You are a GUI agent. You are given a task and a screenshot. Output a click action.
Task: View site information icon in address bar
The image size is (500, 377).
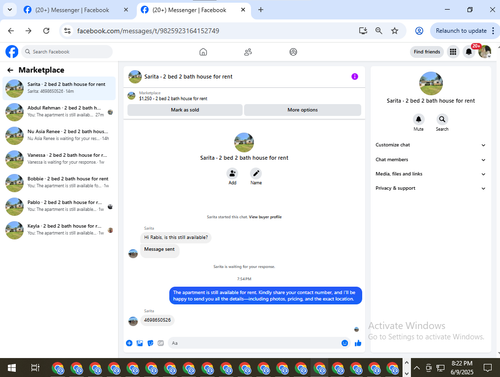[x=67, y=31]
